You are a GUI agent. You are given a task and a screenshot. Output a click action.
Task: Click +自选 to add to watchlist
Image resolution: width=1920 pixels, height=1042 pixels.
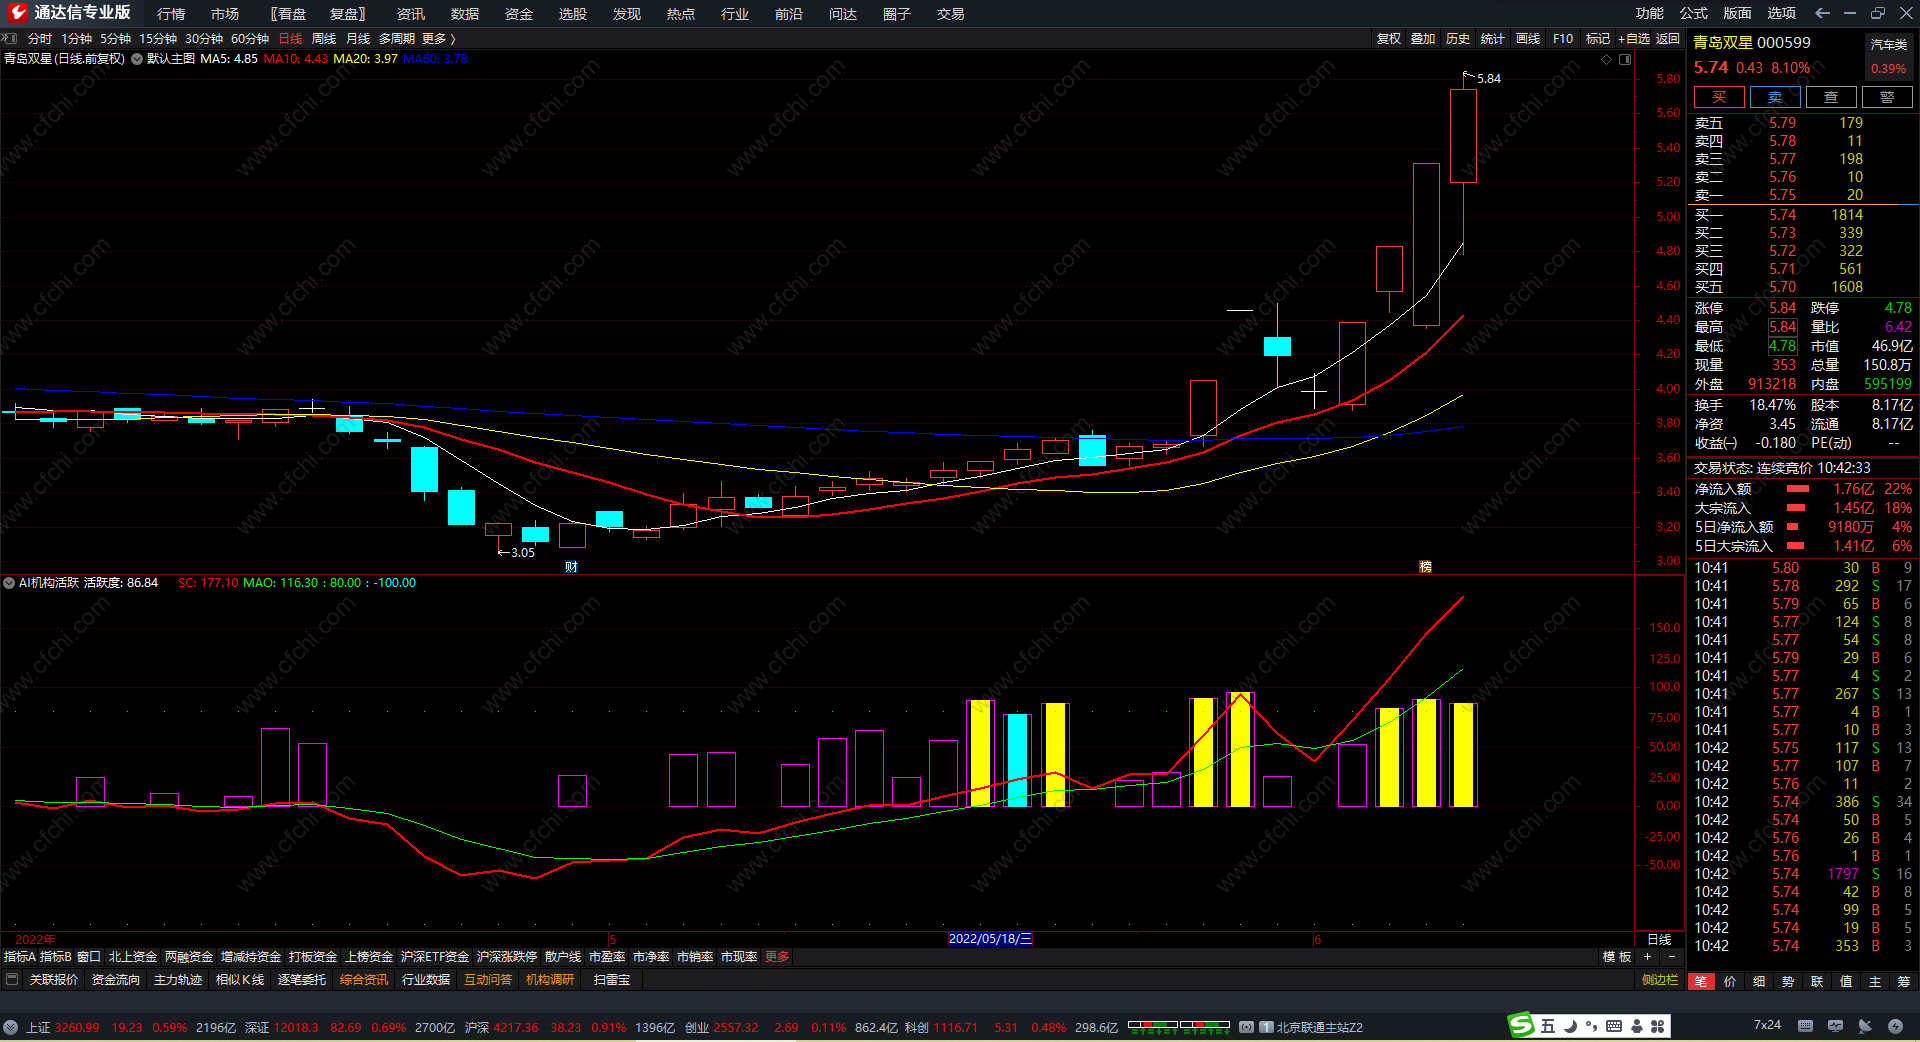tap(1634, 38)
